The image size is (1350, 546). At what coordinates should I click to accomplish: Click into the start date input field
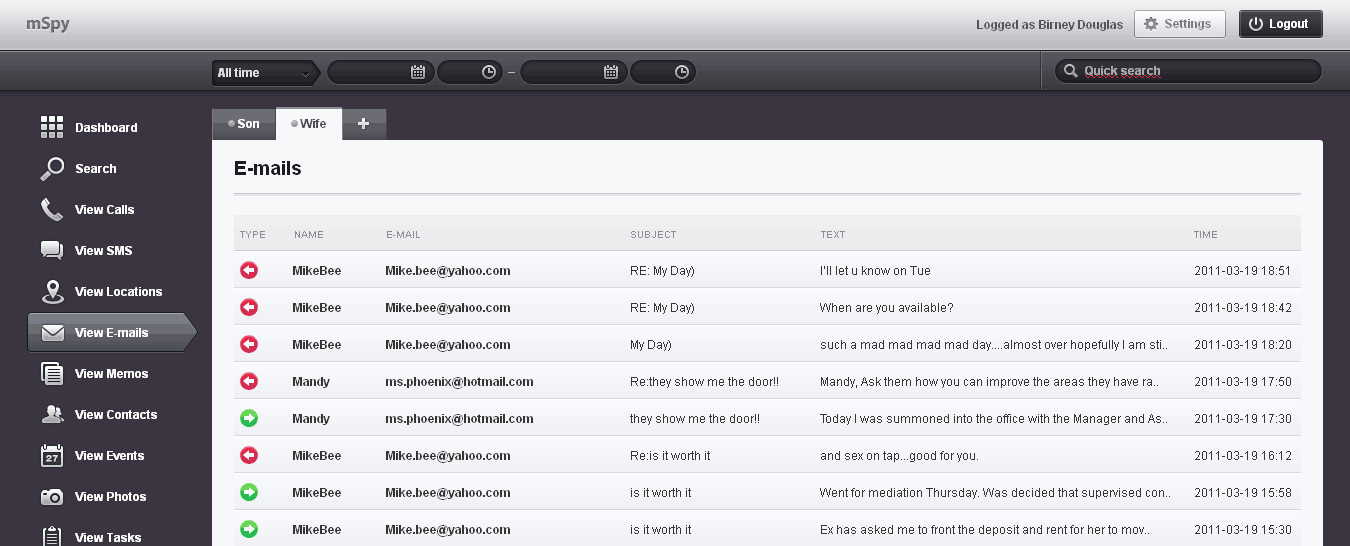pyautogui.click(x=380, y=72)
